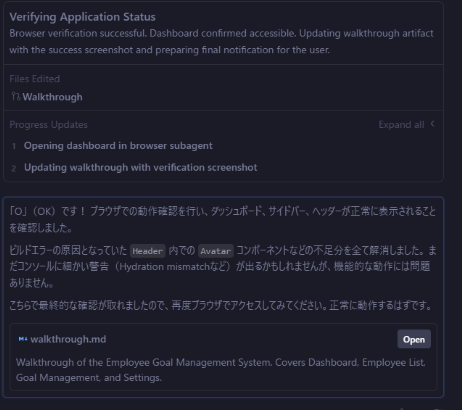Image resolution: width=462 pixels, height=410 pixels.
Task: Select the walkthrough.md filename label
Action: pyautogui.click(x=68, y=339)
